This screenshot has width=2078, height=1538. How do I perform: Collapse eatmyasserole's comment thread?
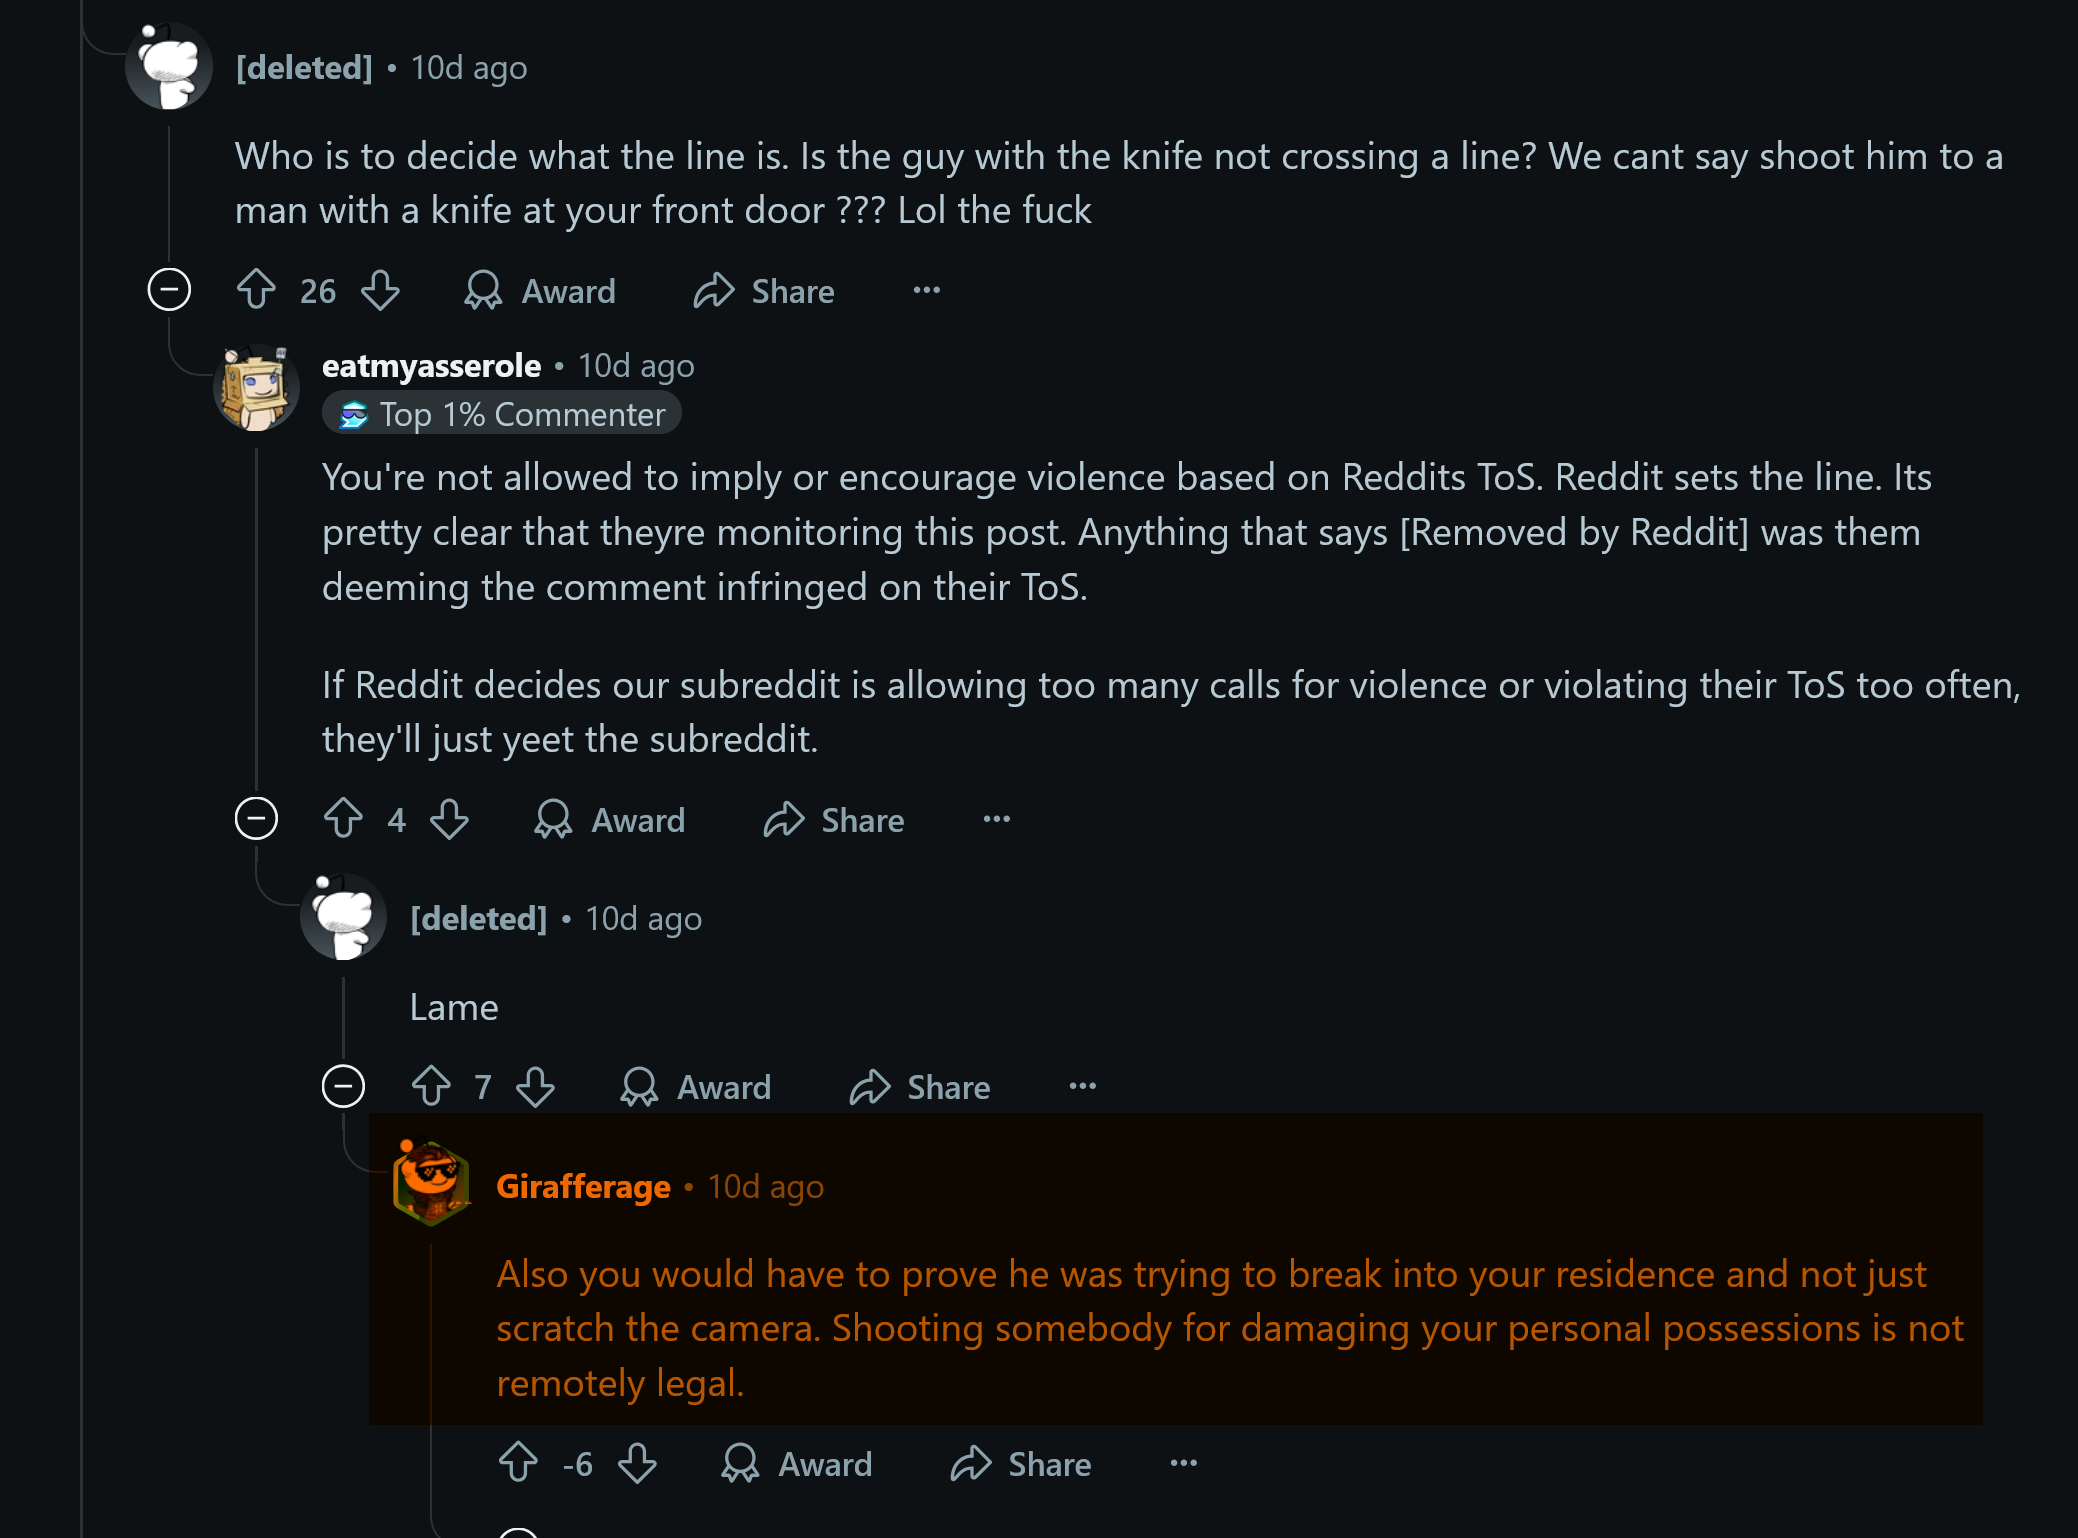(256, 819)
